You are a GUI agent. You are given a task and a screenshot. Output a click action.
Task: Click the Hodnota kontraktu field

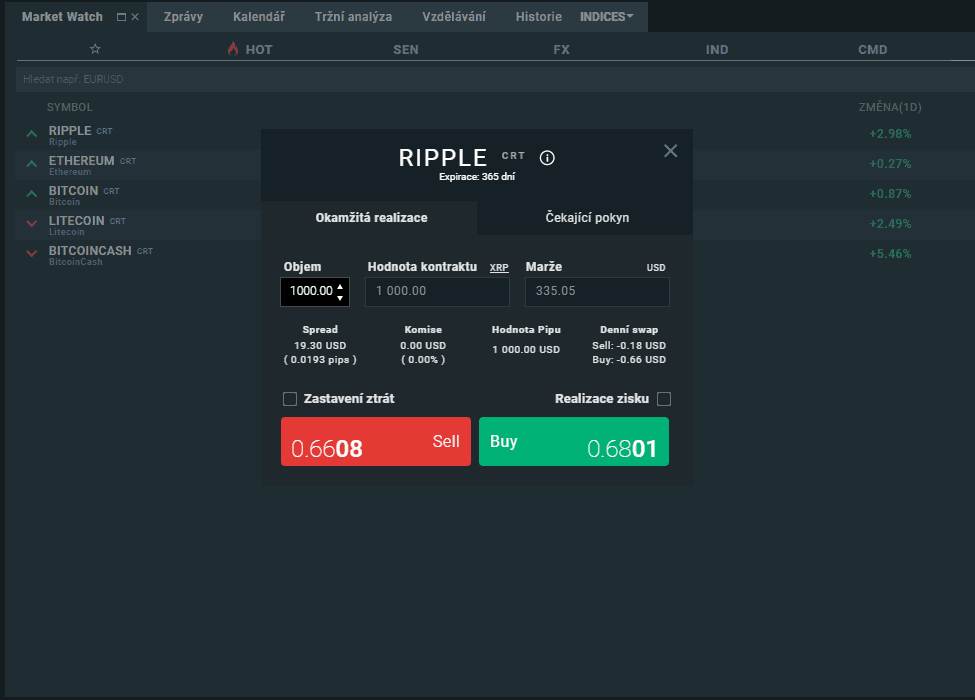point(437,292)
